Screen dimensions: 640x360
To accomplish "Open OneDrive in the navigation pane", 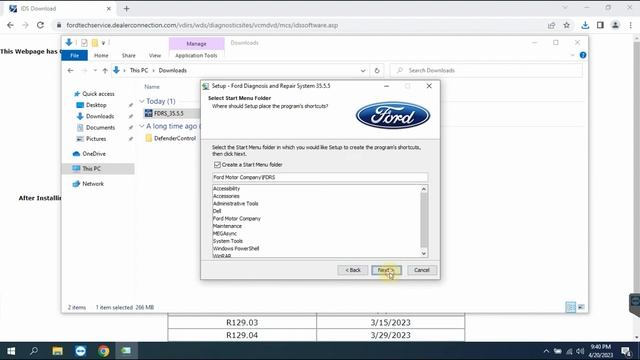I will tap(94, 153).
